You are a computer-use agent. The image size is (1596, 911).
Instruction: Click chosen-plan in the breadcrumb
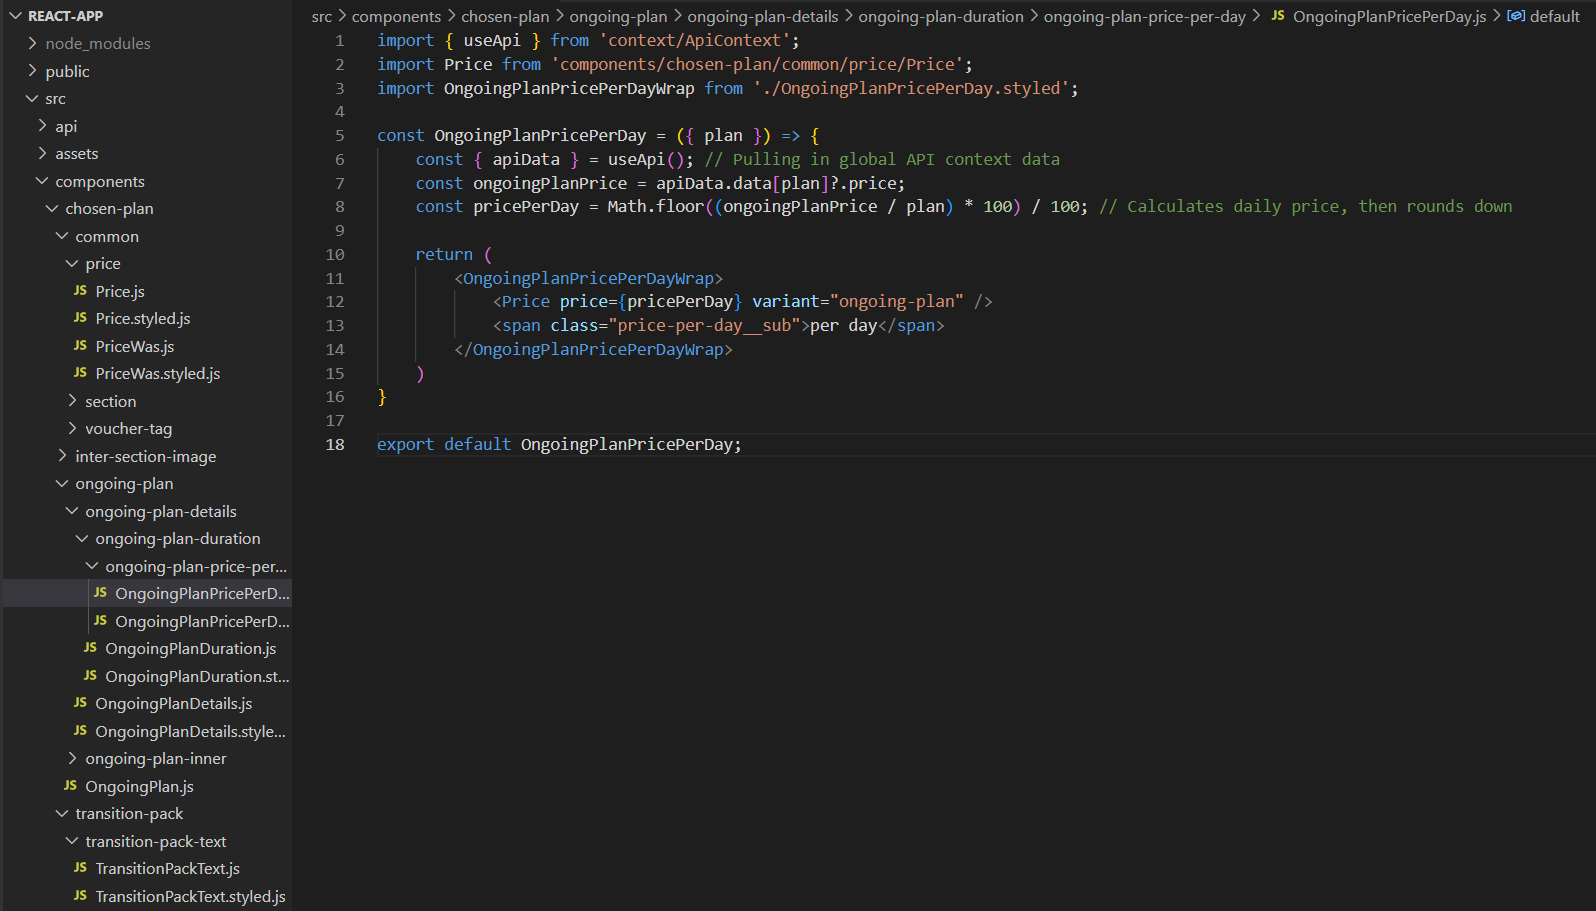click(x=505, y=16)
